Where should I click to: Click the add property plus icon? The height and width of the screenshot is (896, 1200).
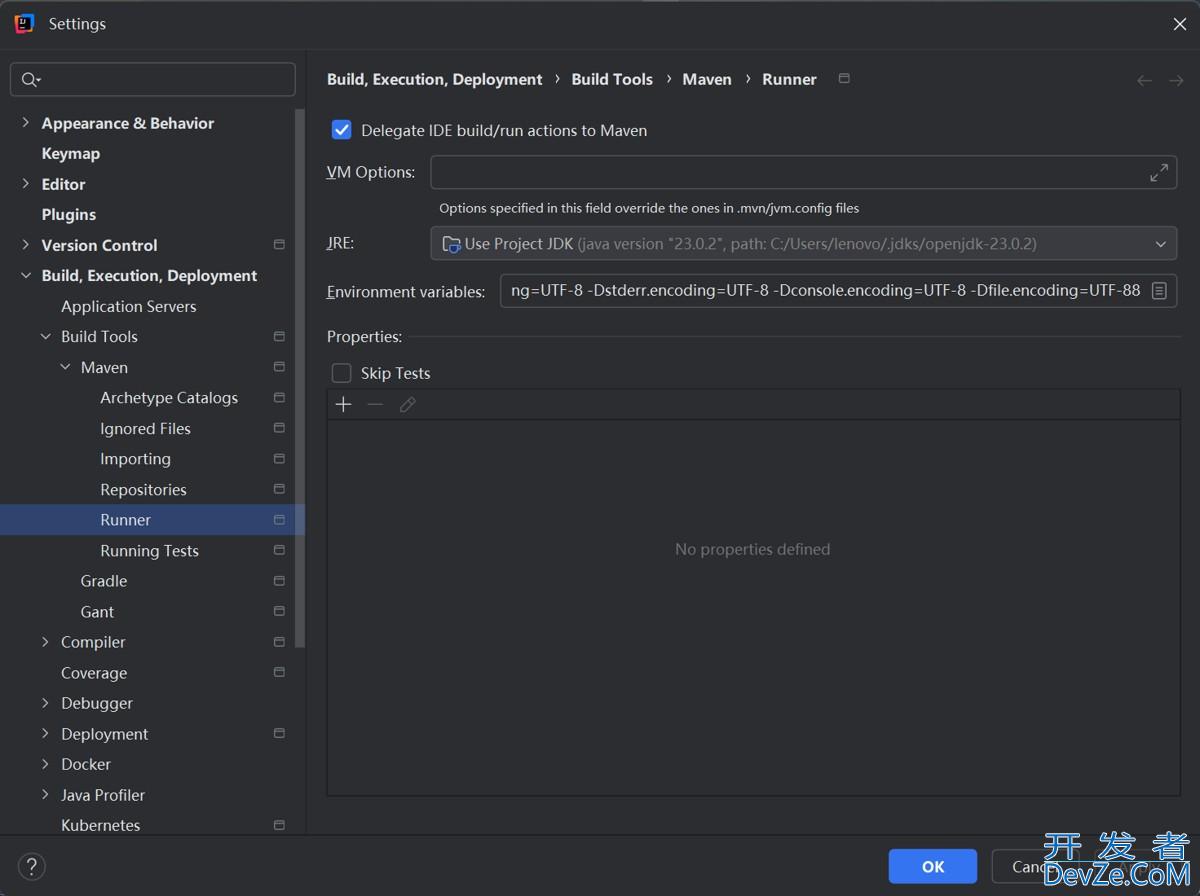pos(343,405)
